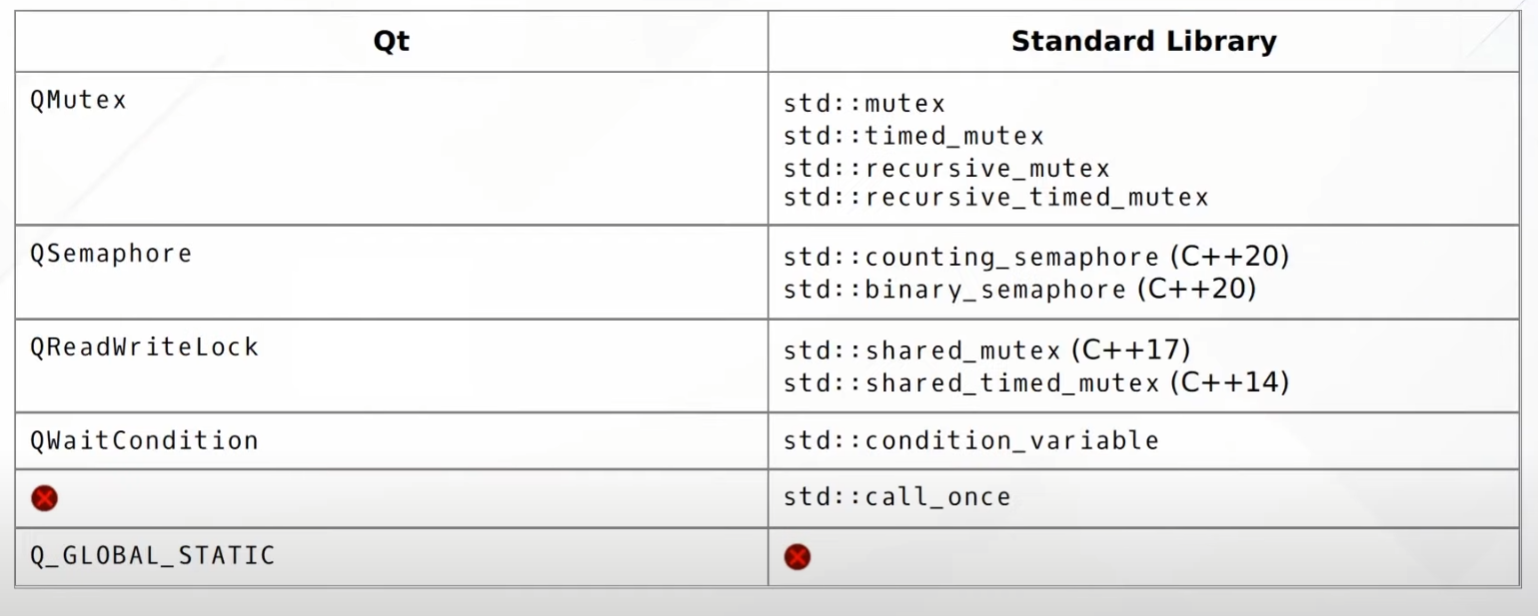1538x616 pixels.
Task: Click the std::timed_mutex entry
Action: (x=913, y=136)
